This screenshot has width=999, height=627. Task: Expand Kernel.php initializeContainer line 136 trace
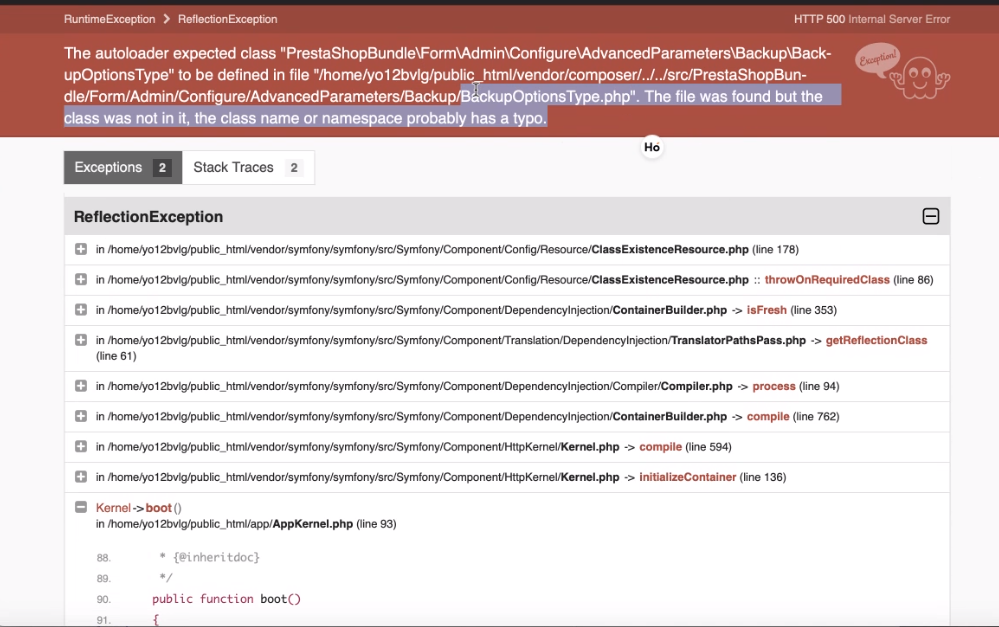point(81,477)
